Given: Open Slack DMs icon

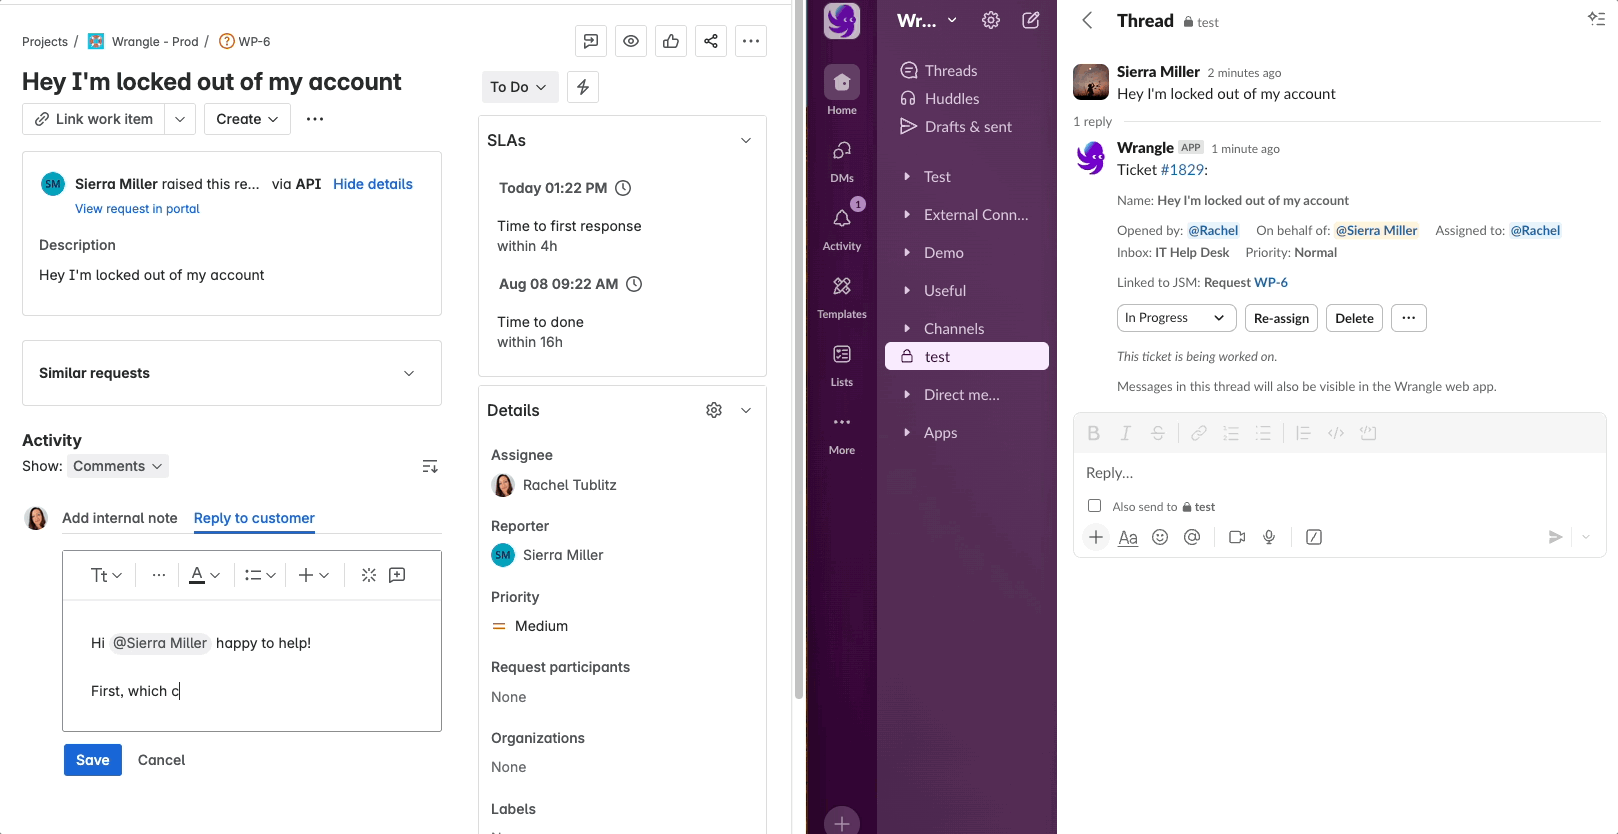Looking at the screenshot, I should pos(842,160).
